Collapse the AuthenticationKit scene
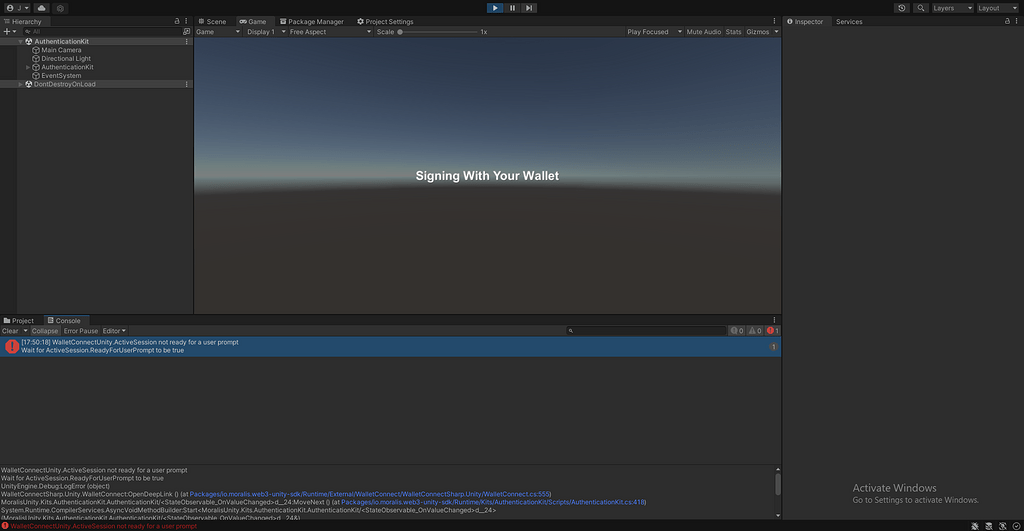Viewport: 1024px width, 531px height. (x=20, y=41)
